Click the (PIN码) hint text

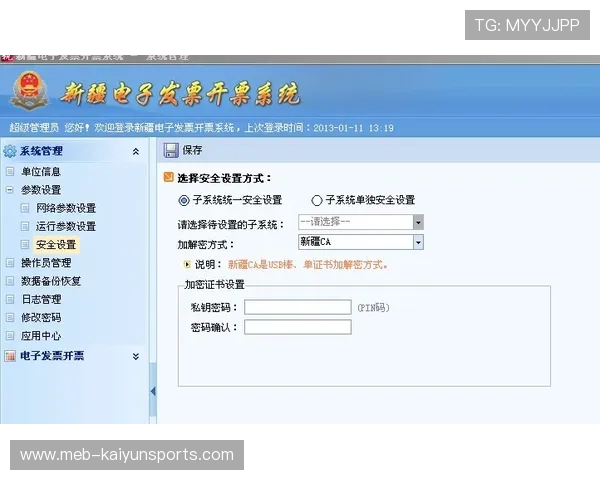tap(373, 308)
